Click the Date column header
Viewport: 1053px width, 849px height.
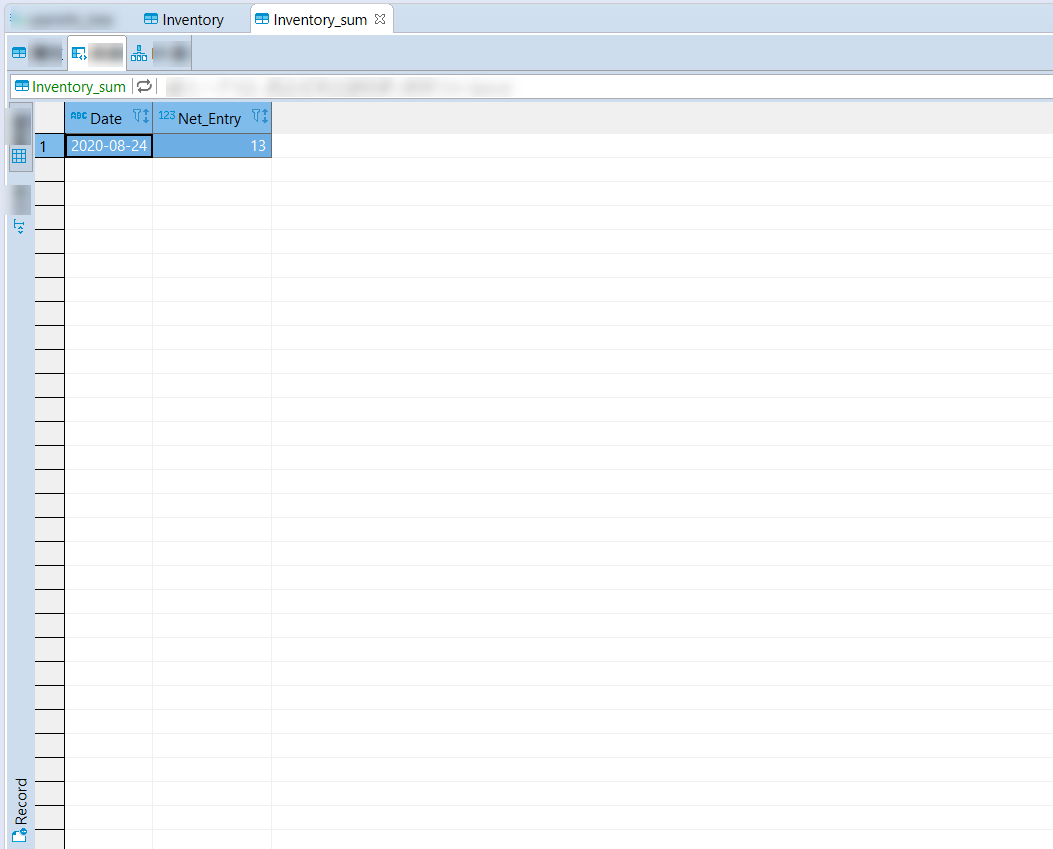pyautogui.click(x=106, y=118)
